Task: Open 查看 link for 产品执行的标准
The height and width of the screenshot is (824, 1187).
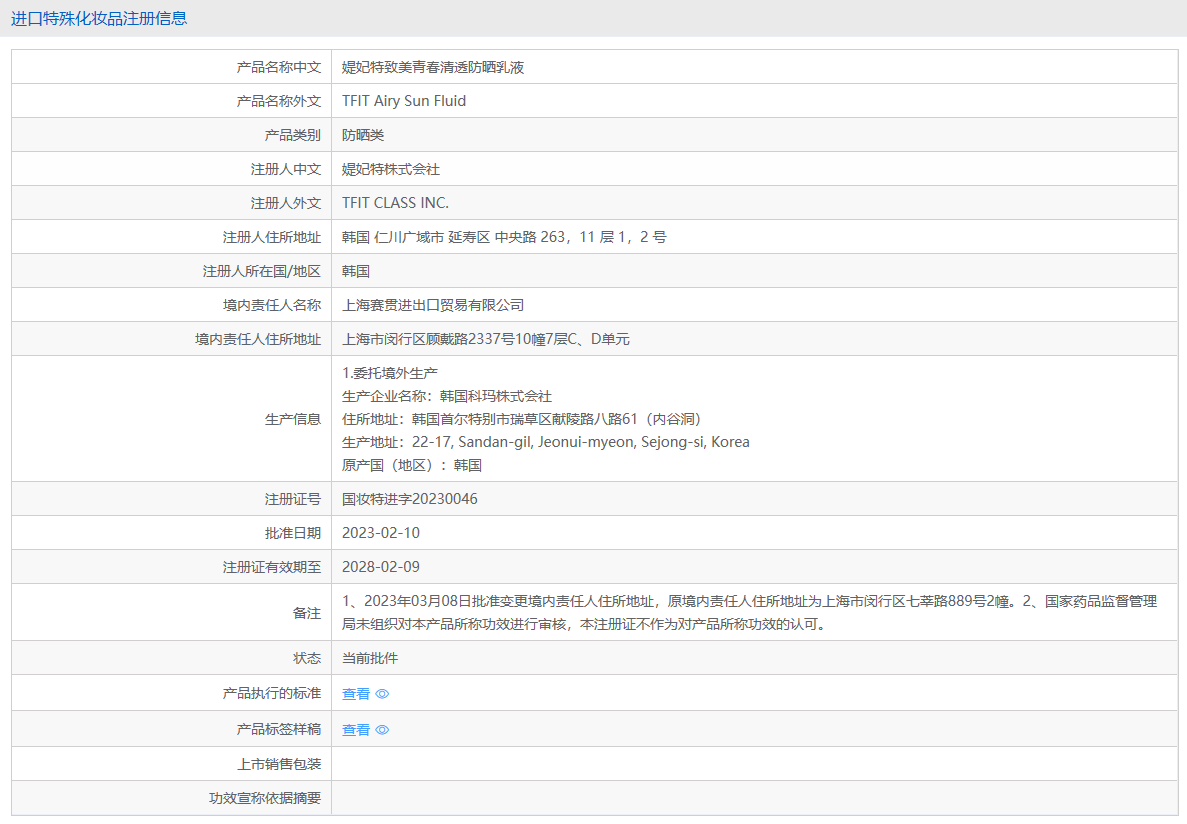Action: click(x=356, y=694)
